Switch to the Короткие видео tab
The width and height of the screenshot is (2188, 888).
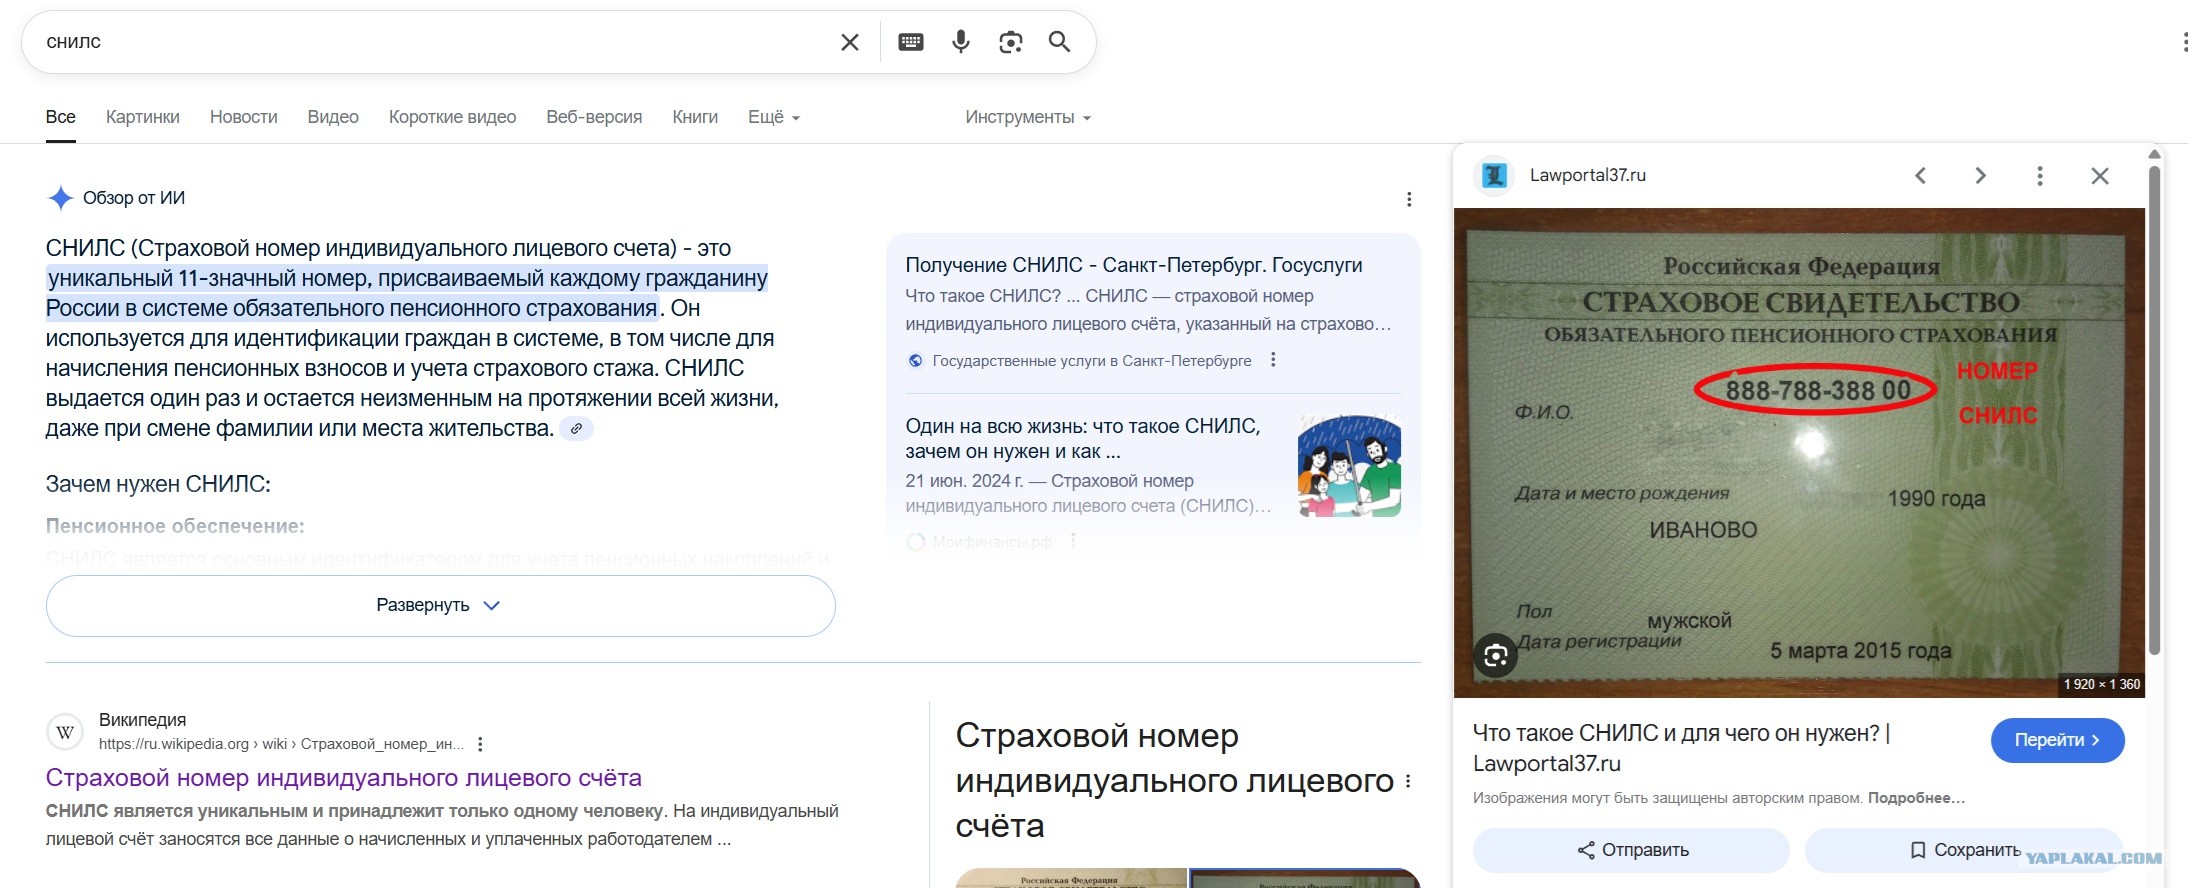pyautogui.click(x=452, y=117)
